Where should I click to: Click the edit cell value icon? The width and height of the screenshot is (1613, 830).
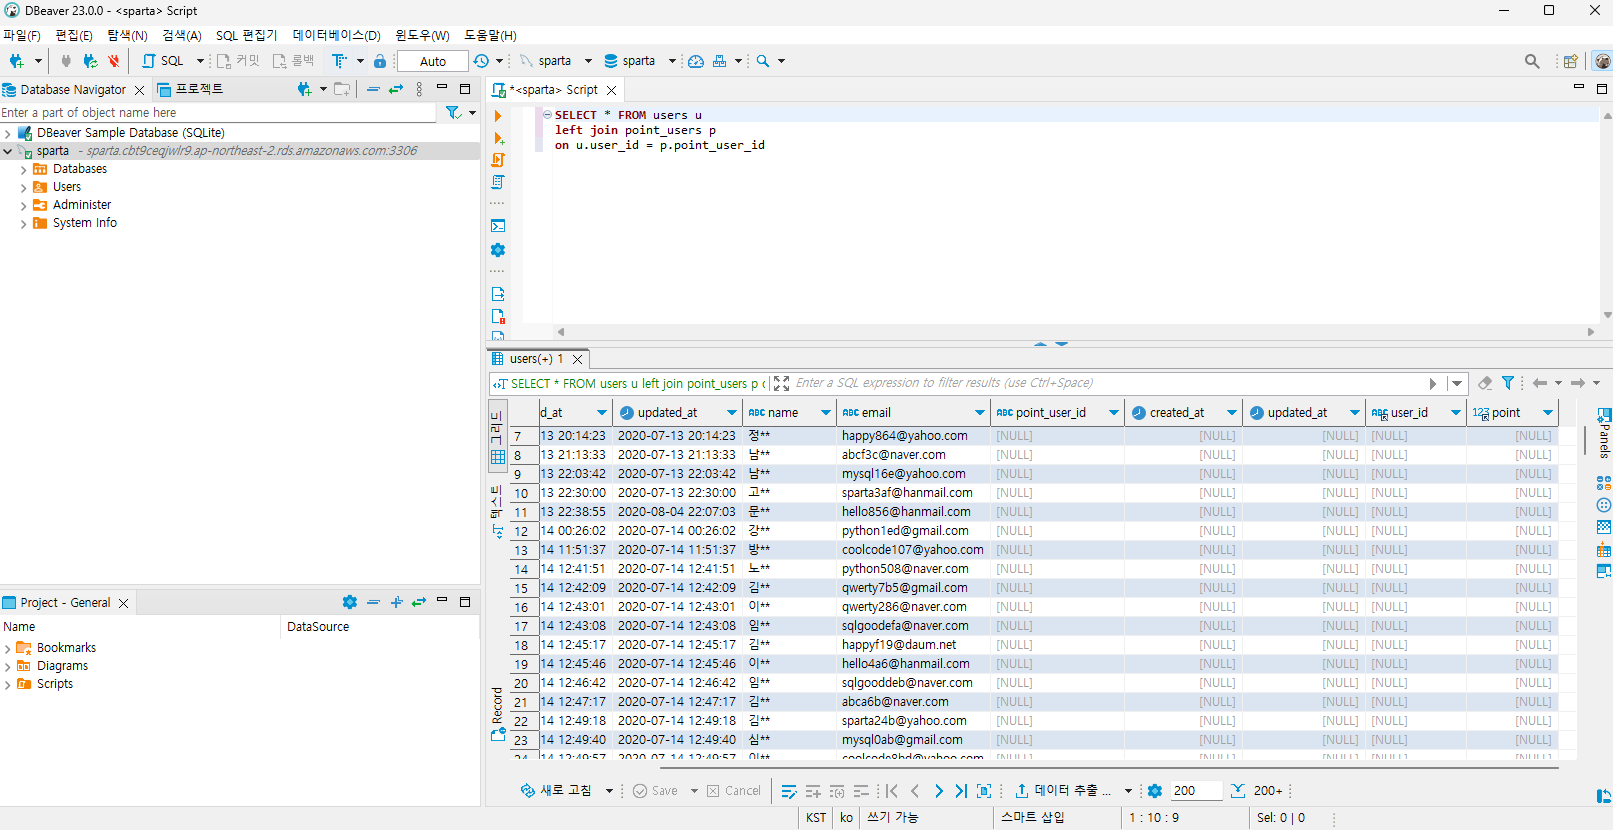[789, 791]
